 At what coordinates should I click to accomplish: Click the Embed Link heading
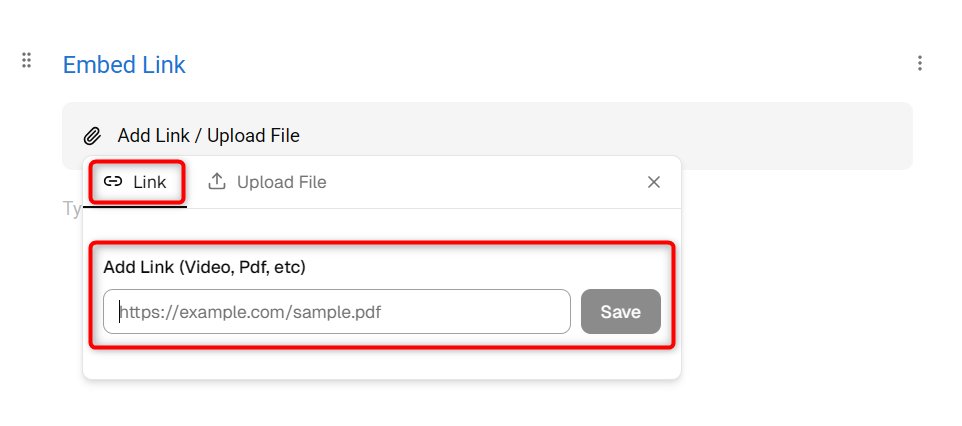coord(124,64)
